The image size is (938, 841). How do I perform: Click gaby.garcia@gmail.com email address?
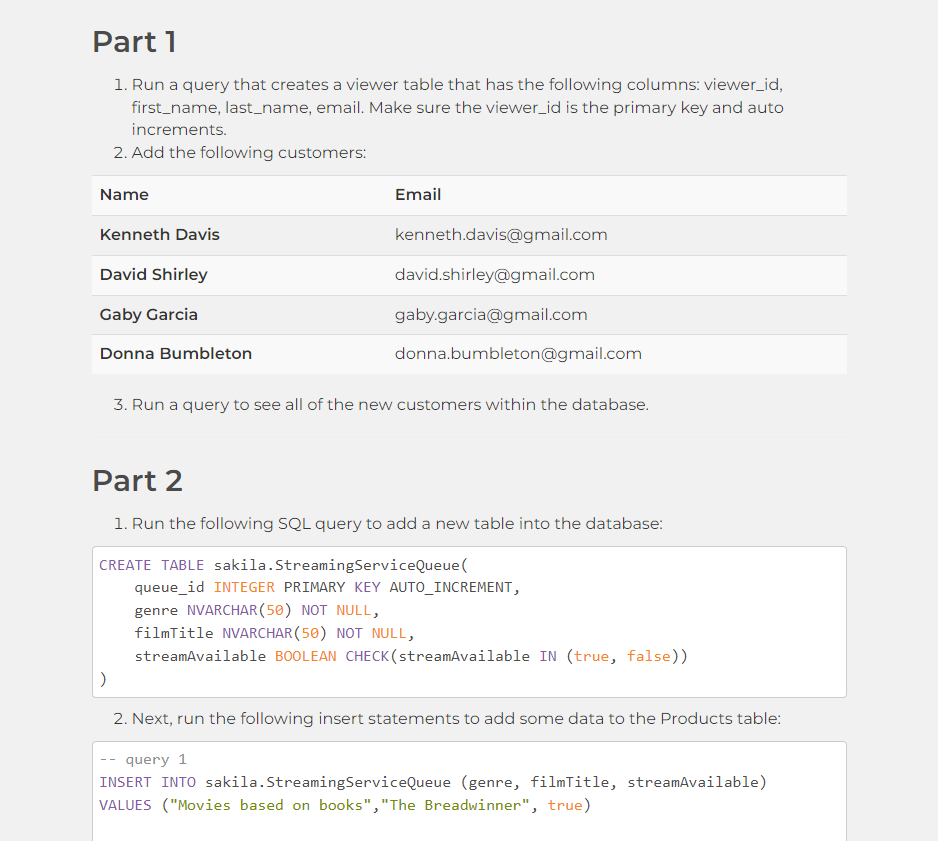tap(490, 314)
